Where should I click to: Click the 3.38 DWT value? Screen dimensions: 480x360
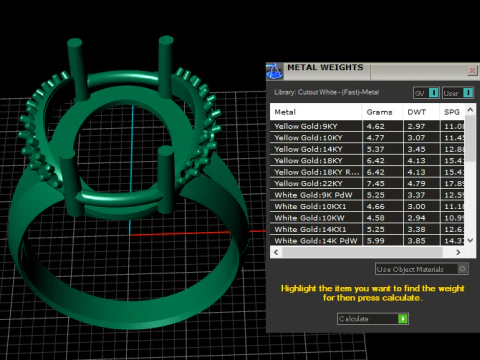tap(416, 229)
